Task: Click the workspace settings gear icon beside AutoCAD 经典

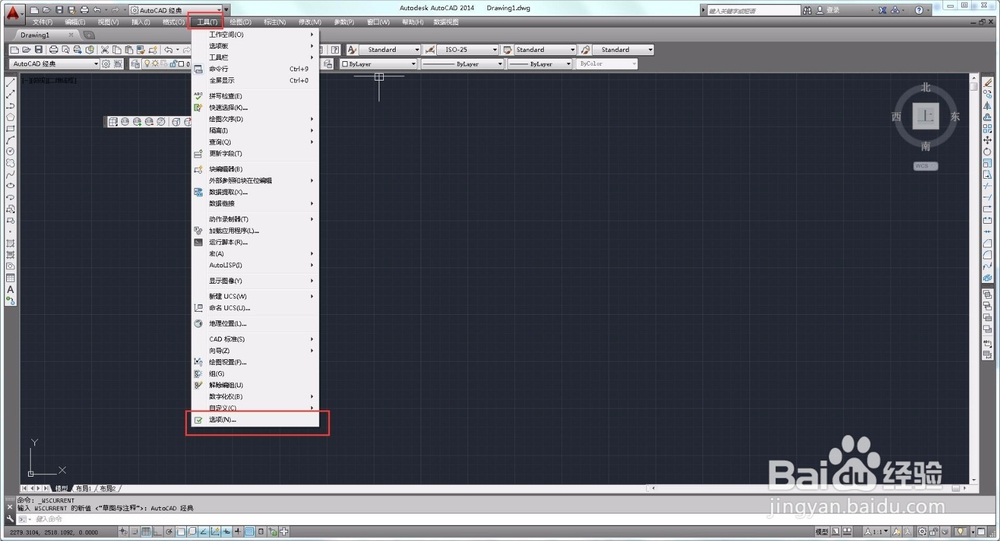Action: (107, 64)
